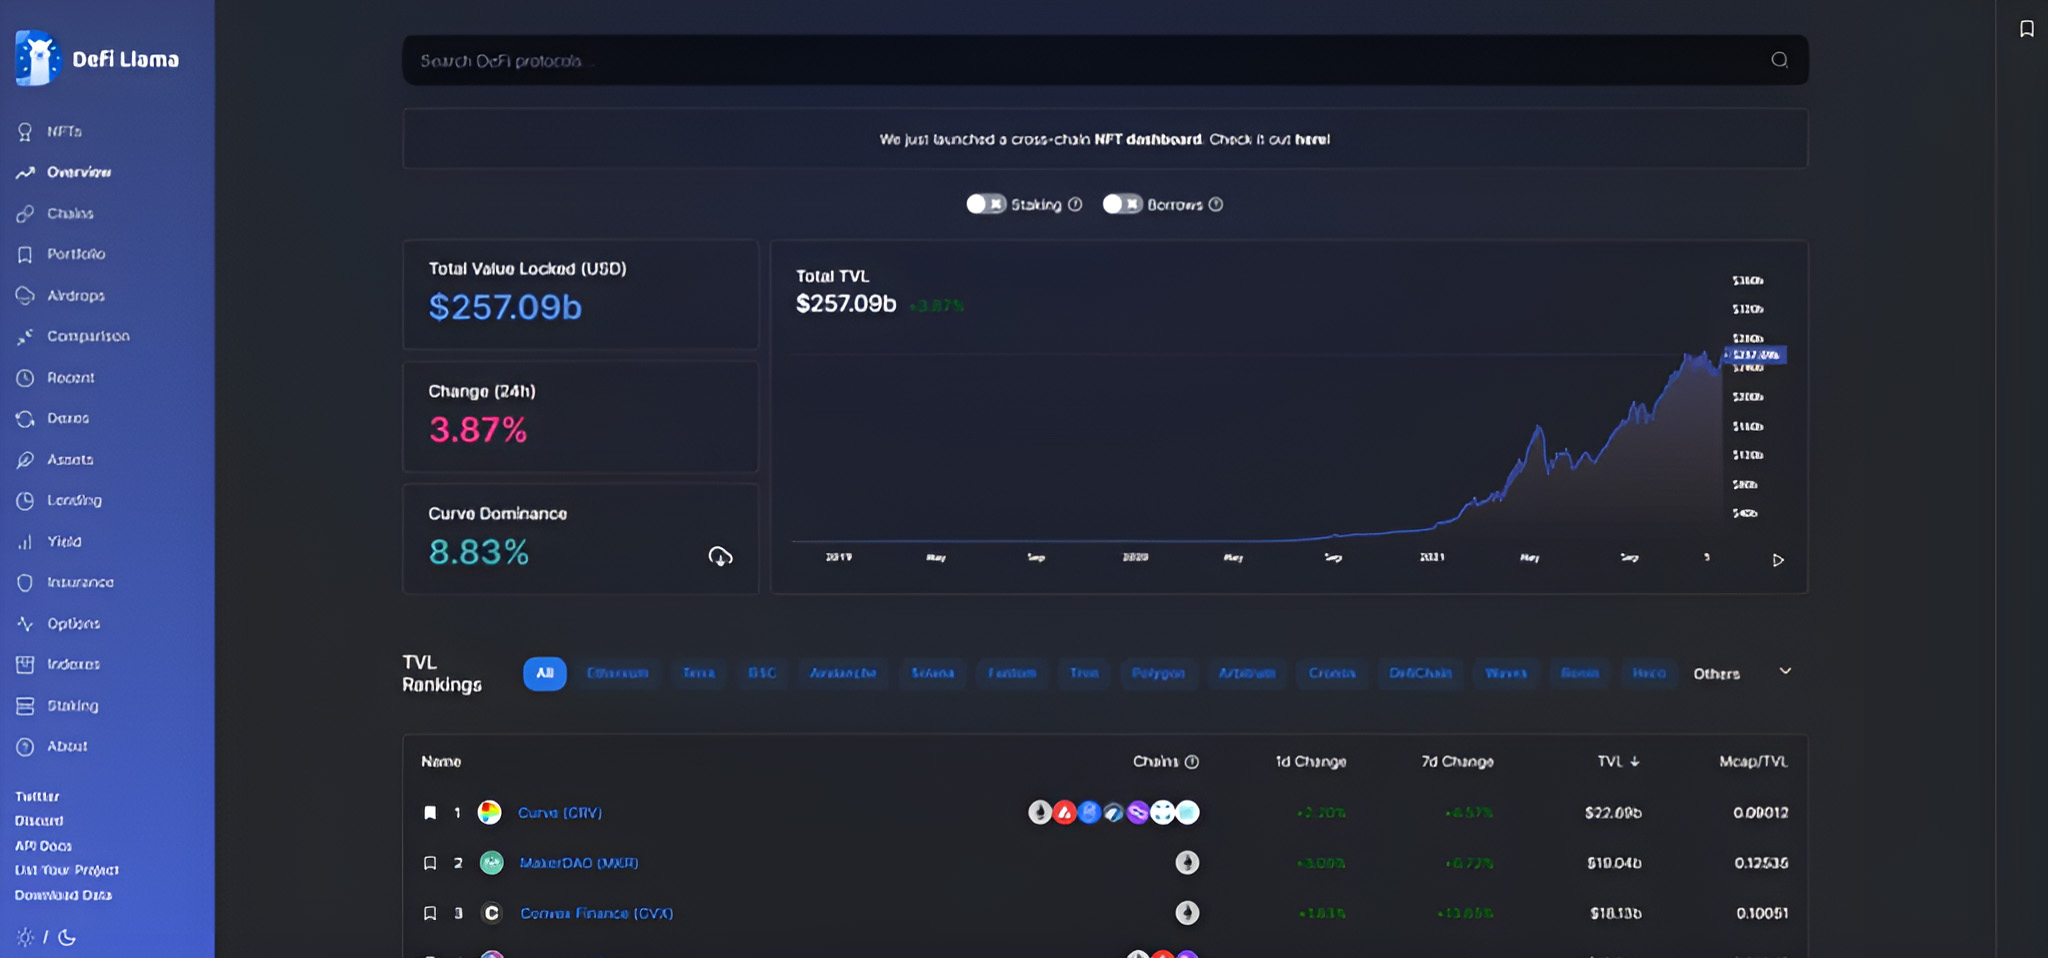The width and height of the screenshot is (2048, 958).
Task: Toggle the bookmark for Convex Finance (CVX)
Action: [x=430, y=913]
